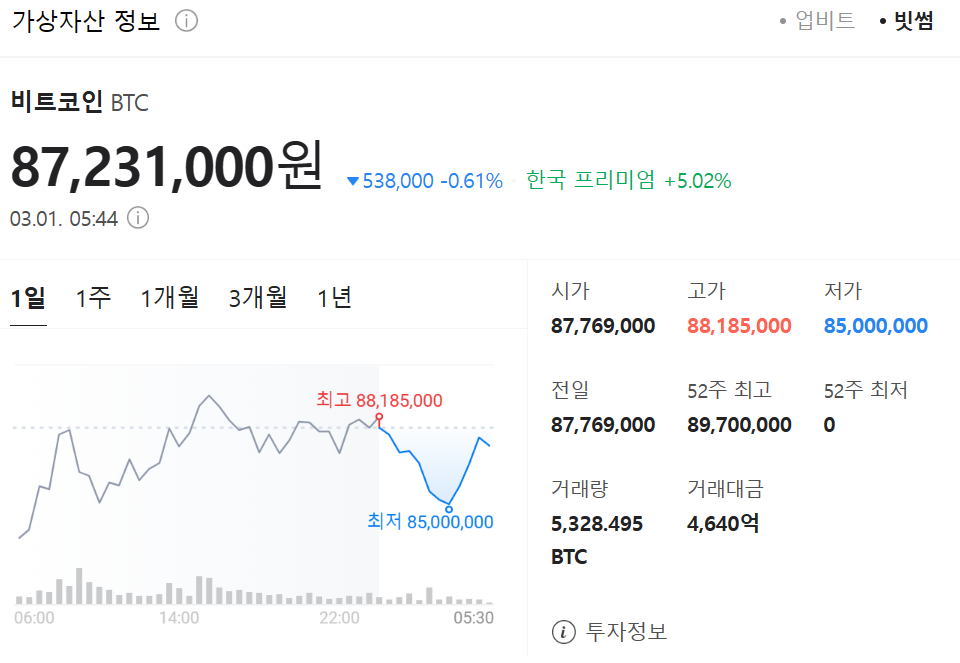
Task: Select the 1년 chart period
Action: (x=333, y=297)
